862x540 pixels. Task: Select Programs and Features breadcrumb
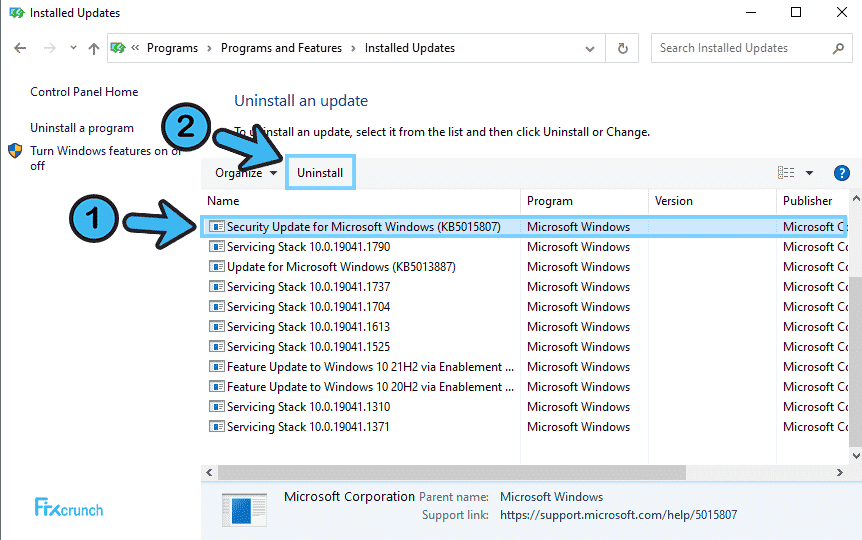281,48
